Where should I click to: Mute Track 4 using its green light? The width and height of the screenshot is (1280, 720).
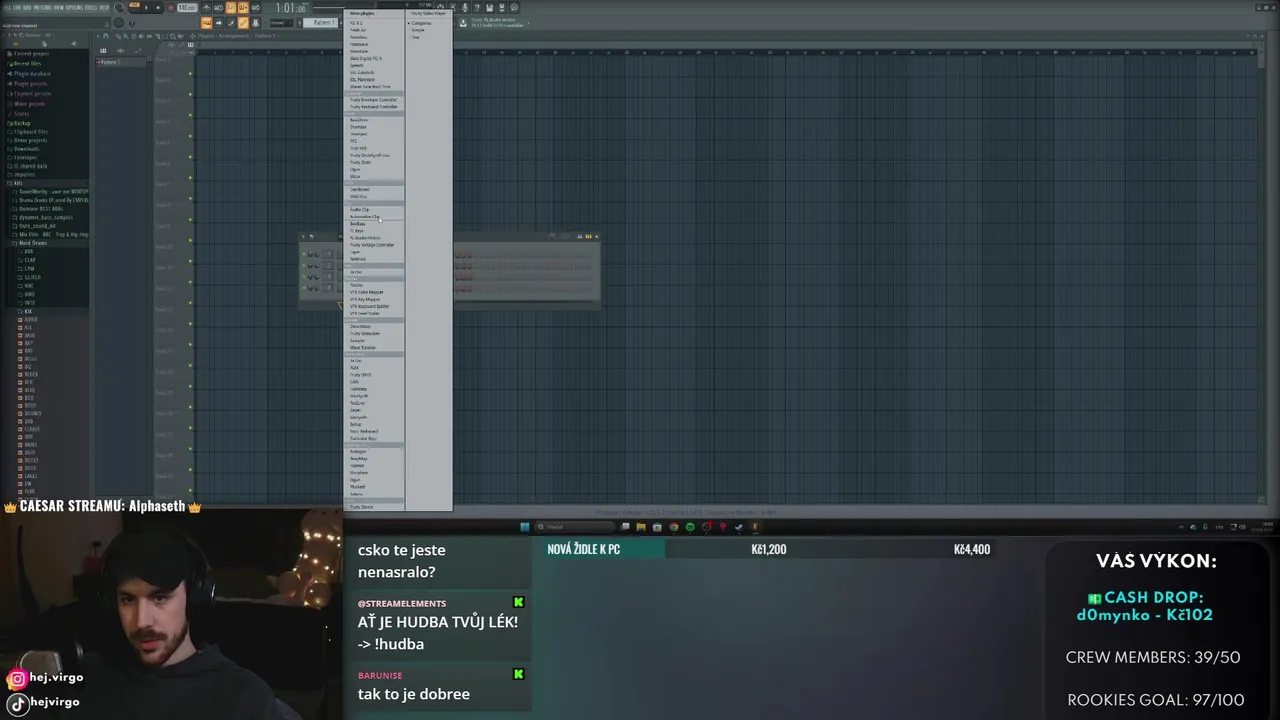(190, 136)
